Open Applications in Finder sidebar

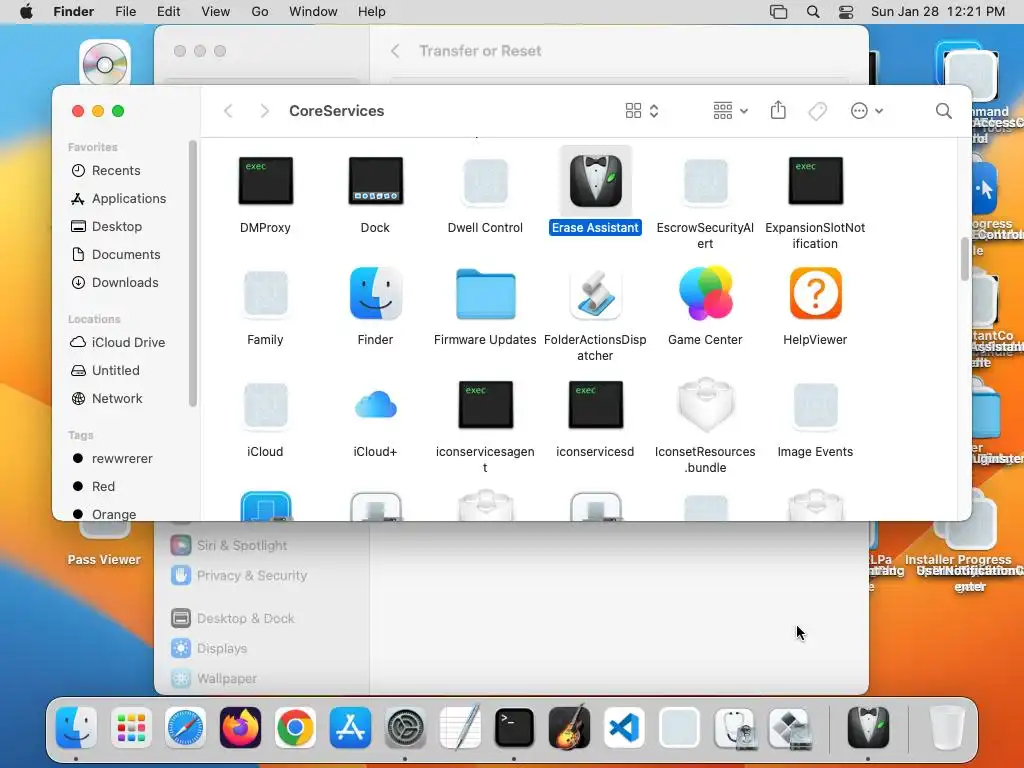tap(118, 199)
